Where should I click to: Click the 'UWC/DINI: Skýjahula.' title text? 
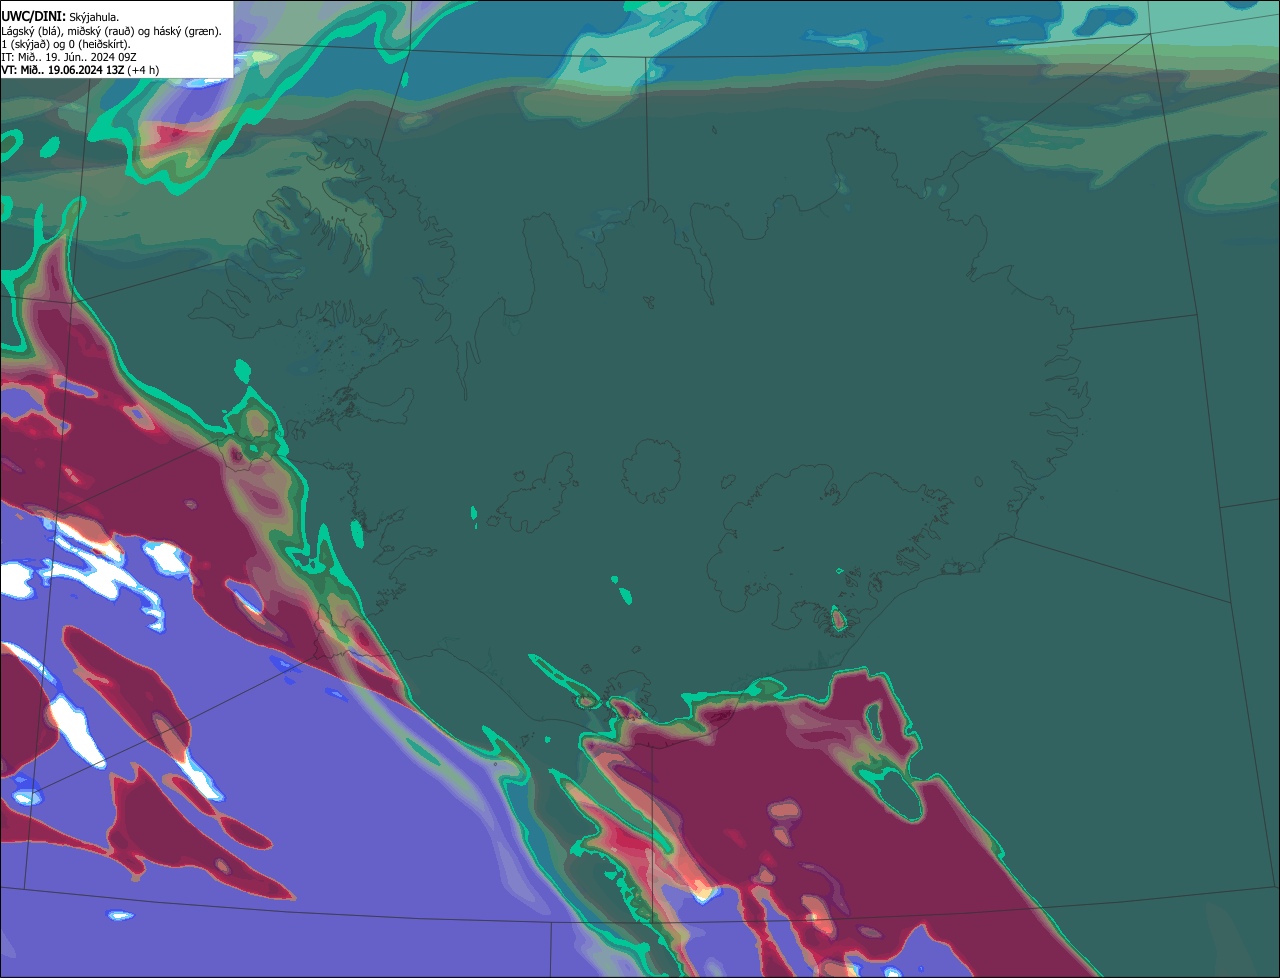pos(60,16)
